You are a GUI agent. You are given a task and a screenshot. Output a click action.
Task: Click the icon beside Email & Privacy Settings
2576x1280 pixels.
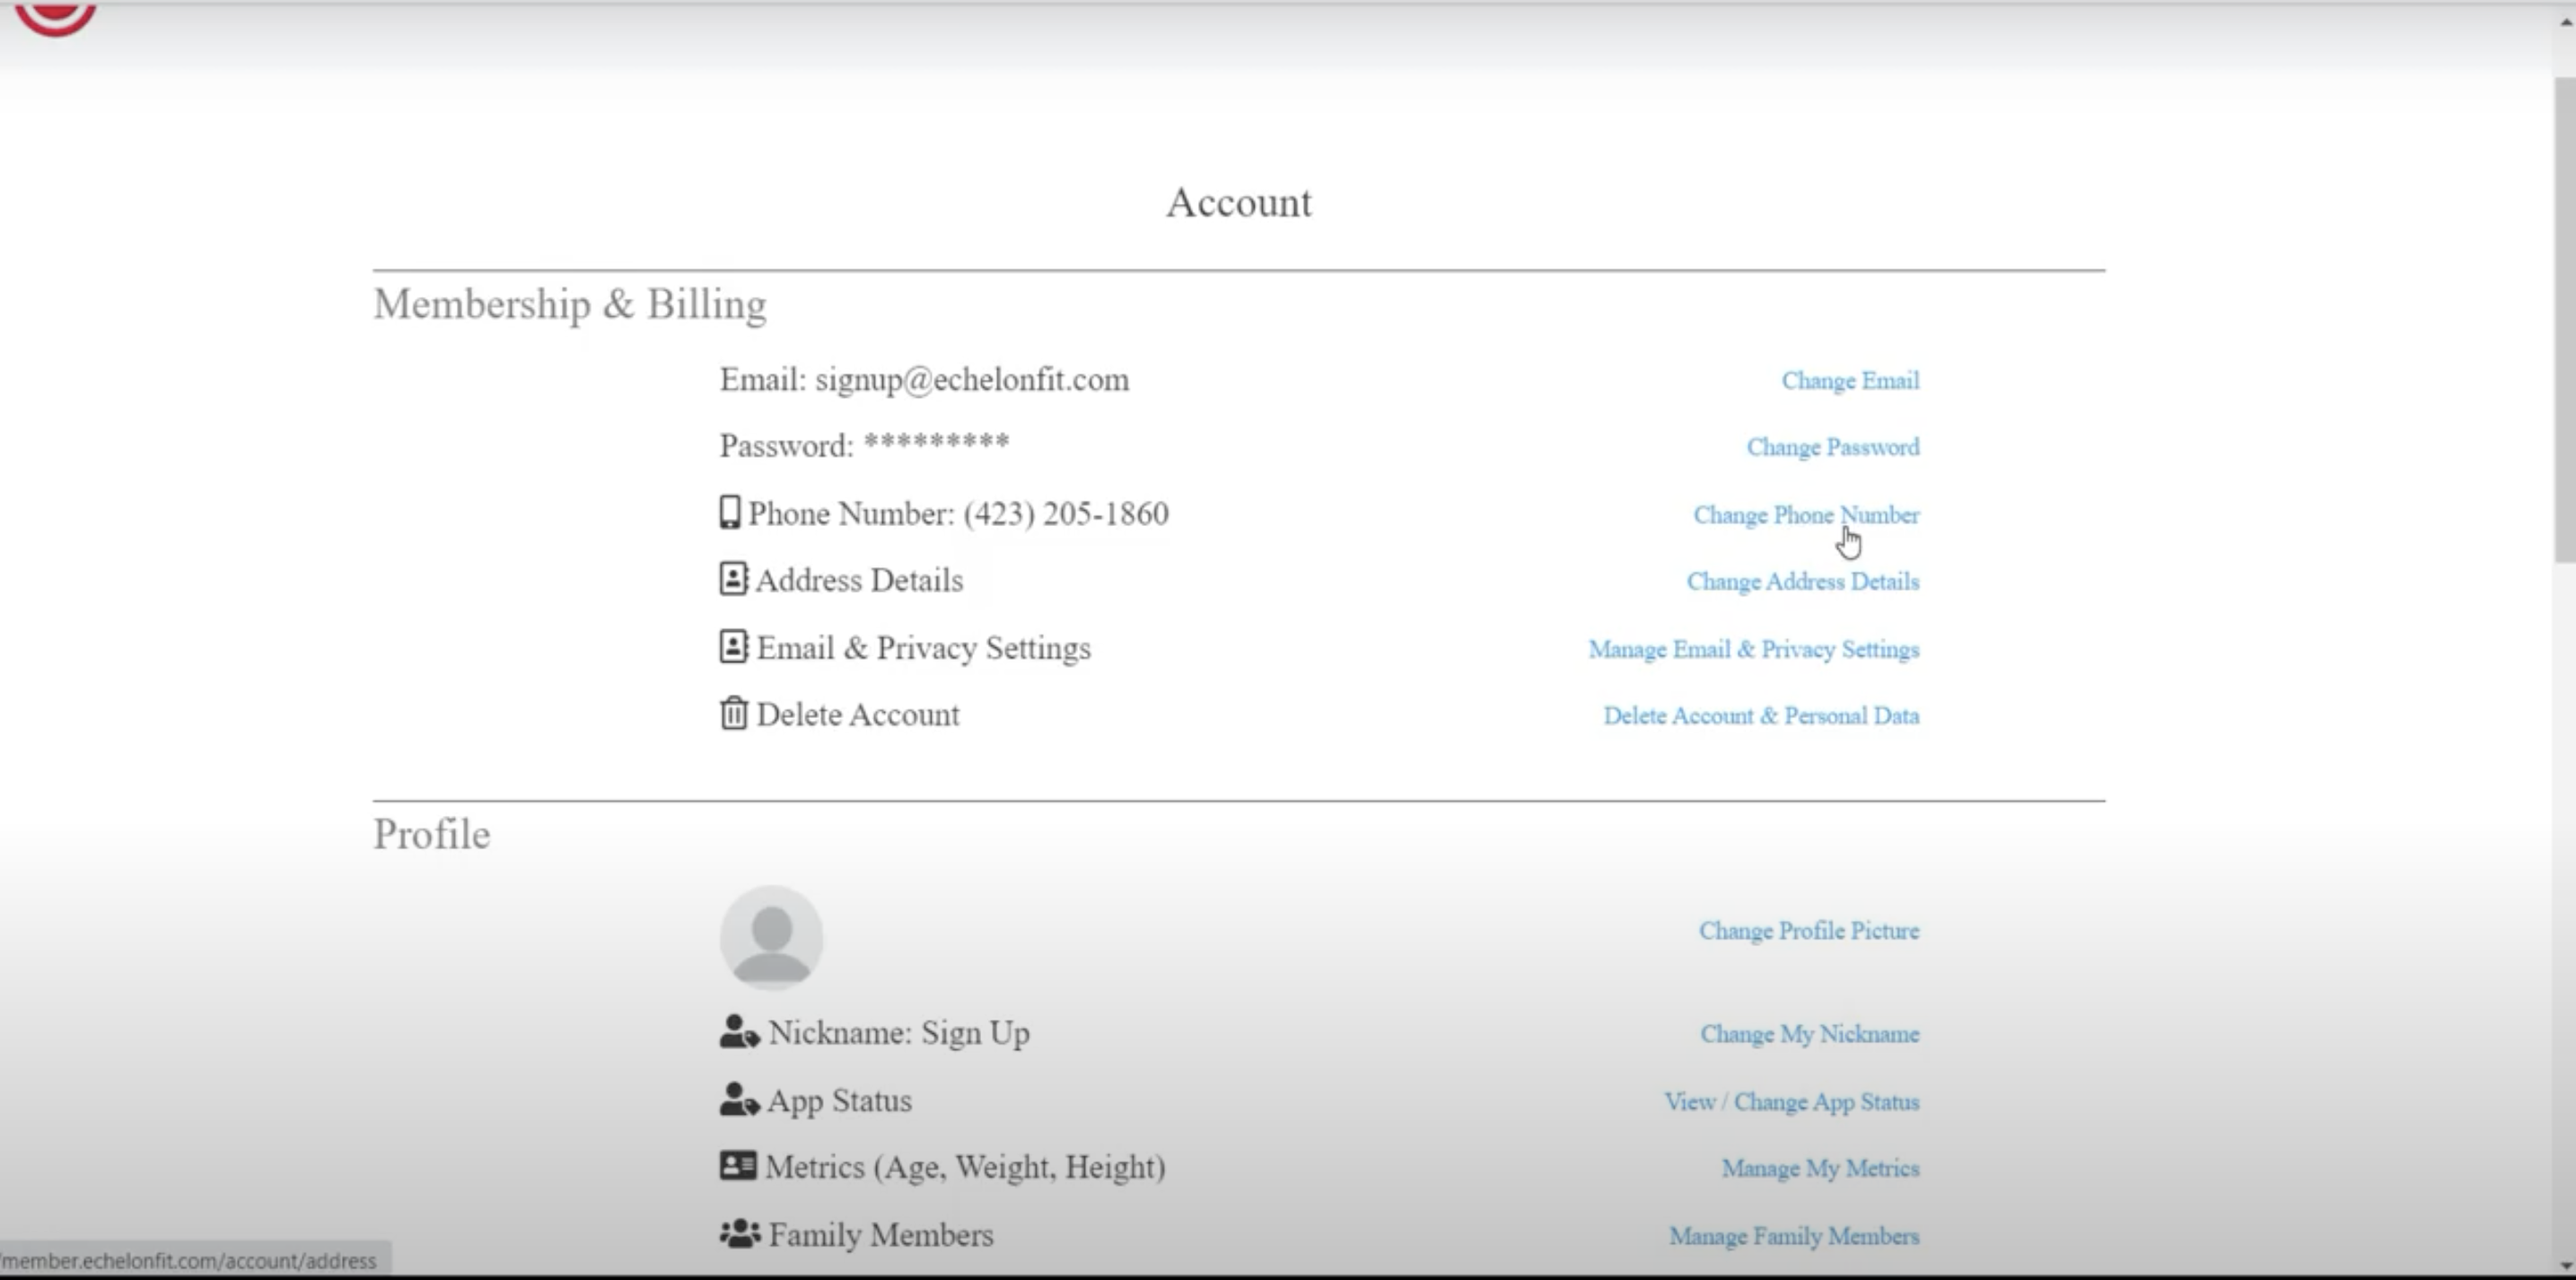733,646
